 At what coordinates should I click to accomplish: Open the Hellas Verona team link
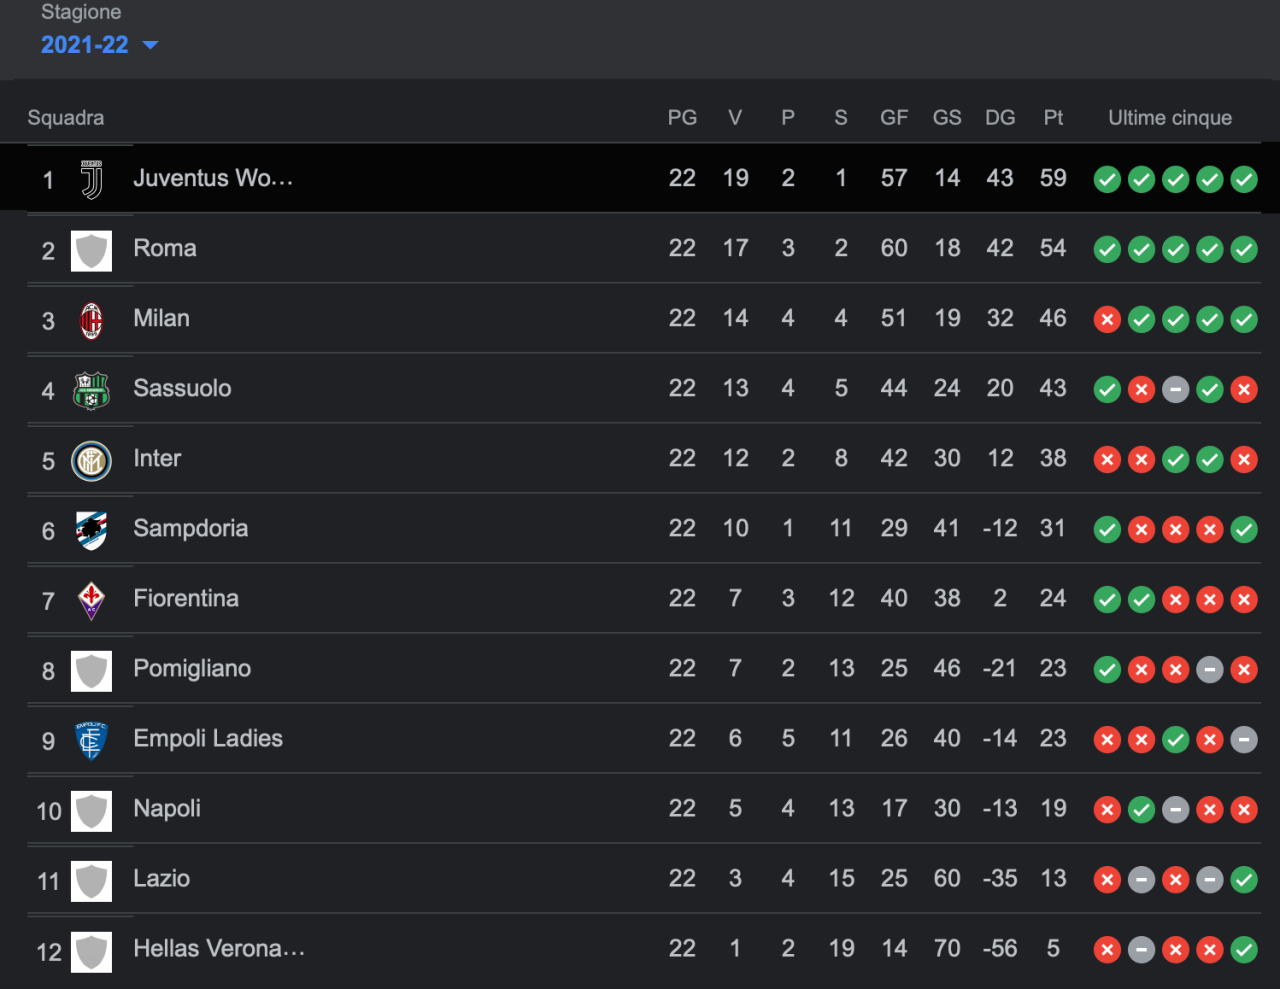219,948
